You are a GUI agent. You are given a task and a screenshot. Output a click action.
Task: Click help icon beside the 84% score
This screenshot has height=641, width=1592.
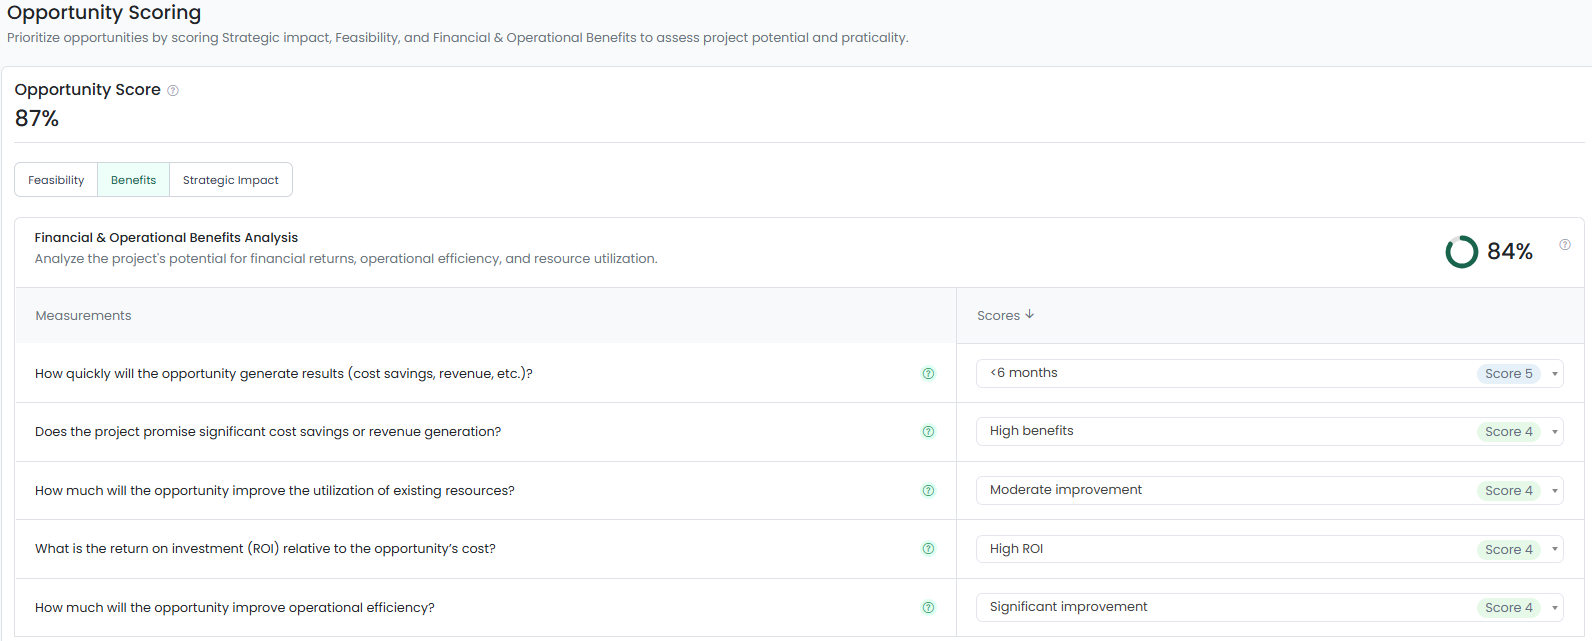pos(1565,245)
